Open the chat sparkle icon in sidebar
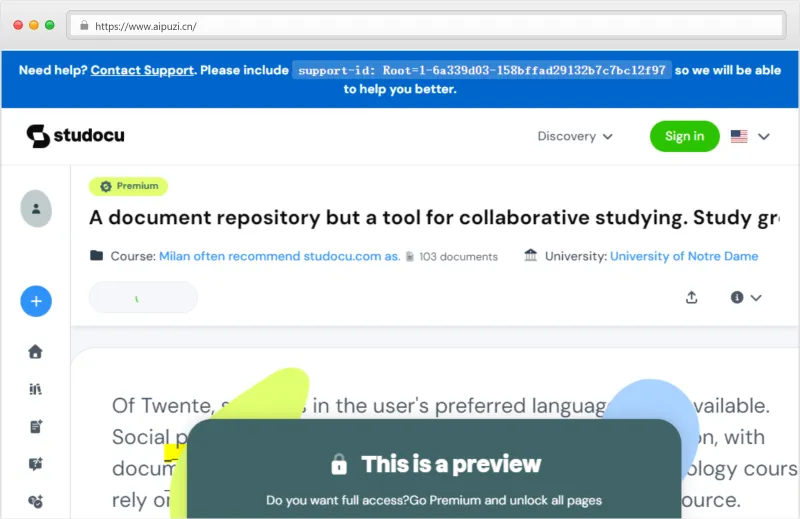Viewport: 800px width, 519px height. click(36, 464)
